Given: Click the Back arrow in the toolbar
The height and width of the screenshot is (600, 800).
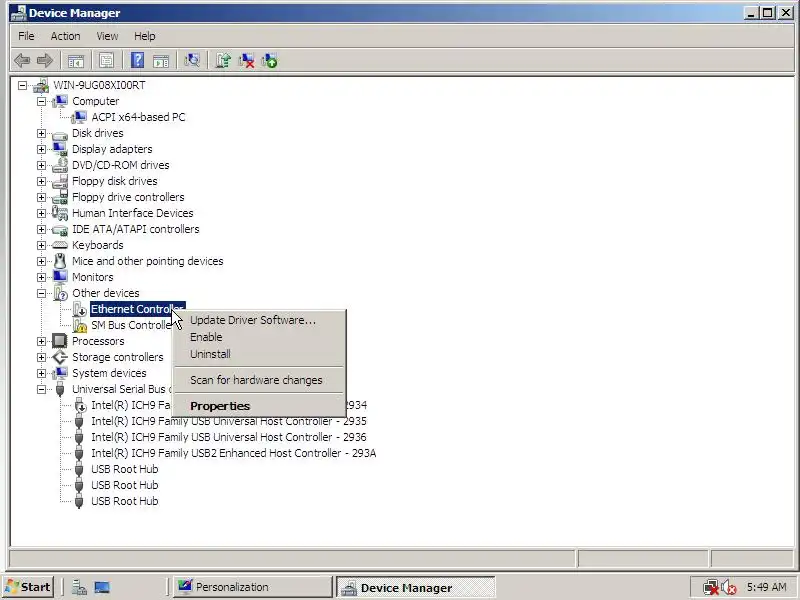Looking at the screenshot, I should pos(22,61).
